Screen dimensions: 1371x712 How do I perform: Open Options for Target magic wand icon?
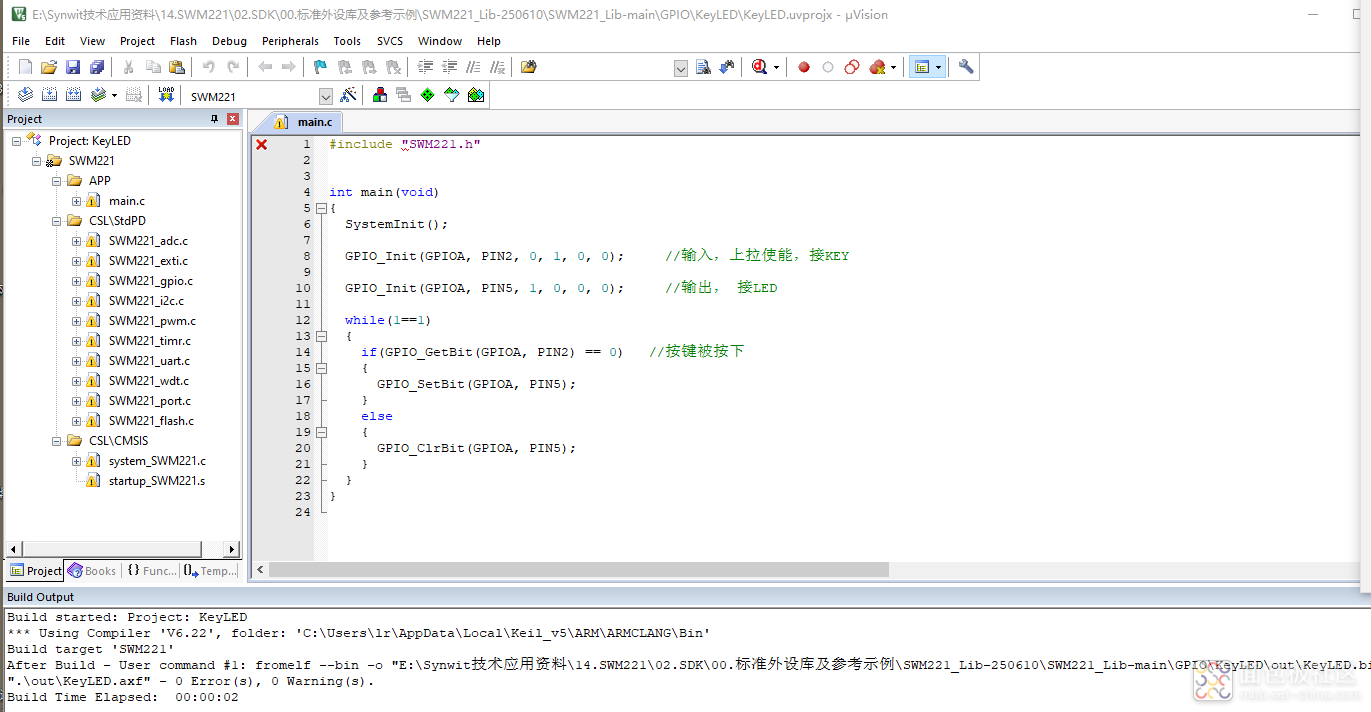(x=348, y=95)
